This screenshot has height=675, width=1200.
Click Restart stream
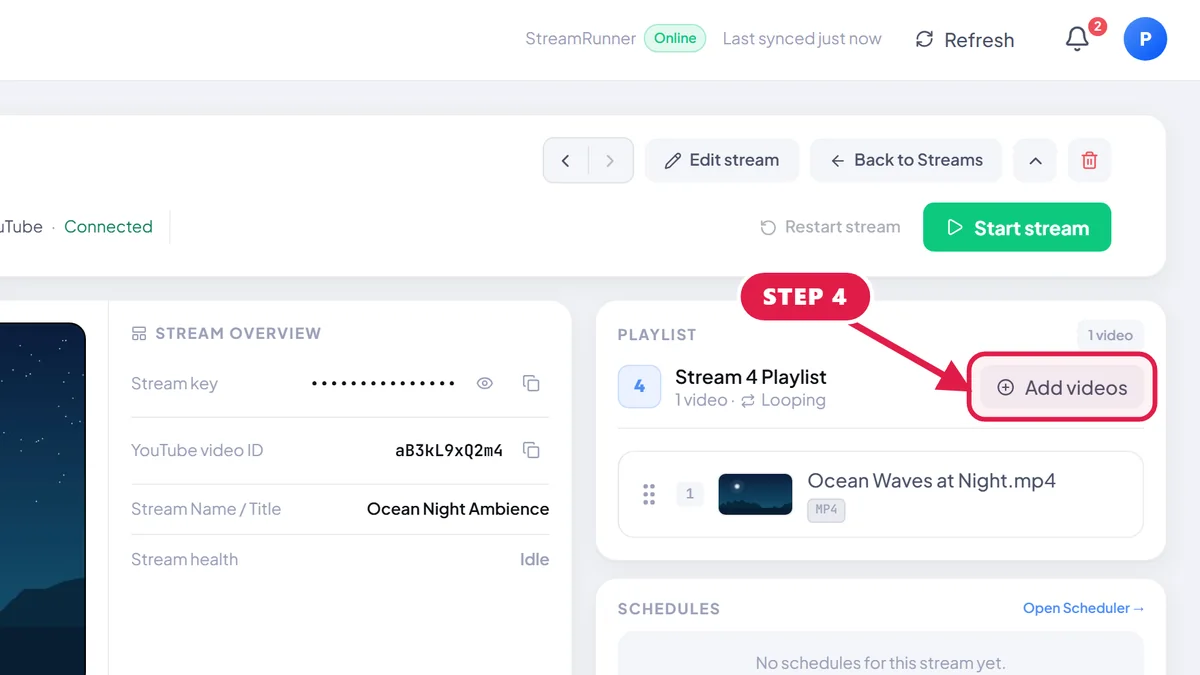coord(830,227)
